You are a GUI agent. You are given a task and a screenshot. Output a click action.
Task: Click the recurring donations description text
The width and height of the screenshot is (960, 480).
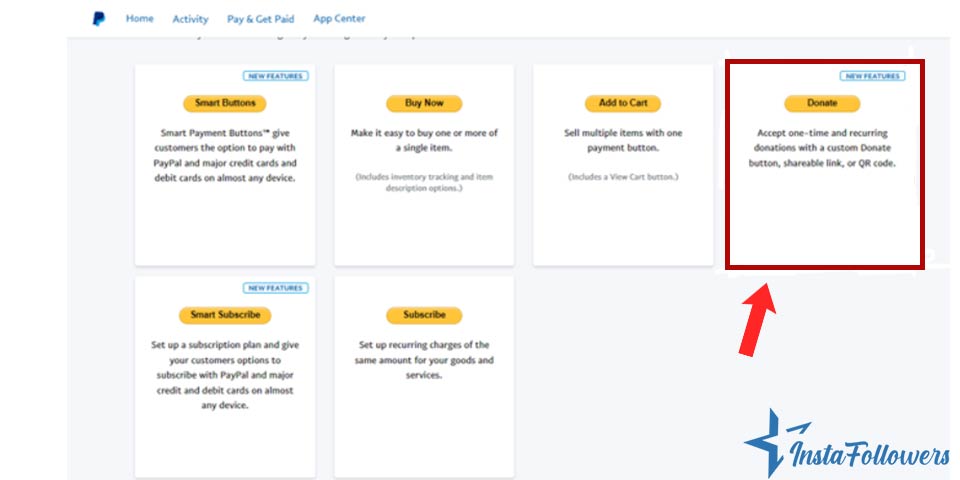822,147
